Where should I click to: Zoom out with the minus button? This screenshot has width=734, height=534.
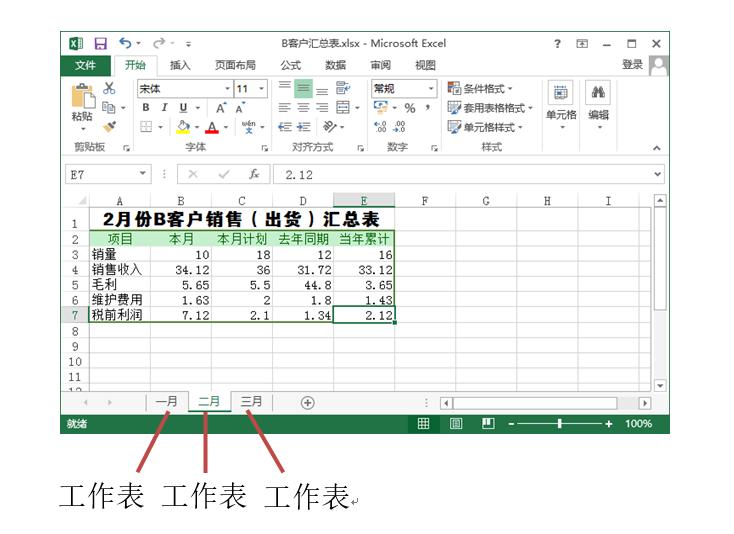pos(511,424)
